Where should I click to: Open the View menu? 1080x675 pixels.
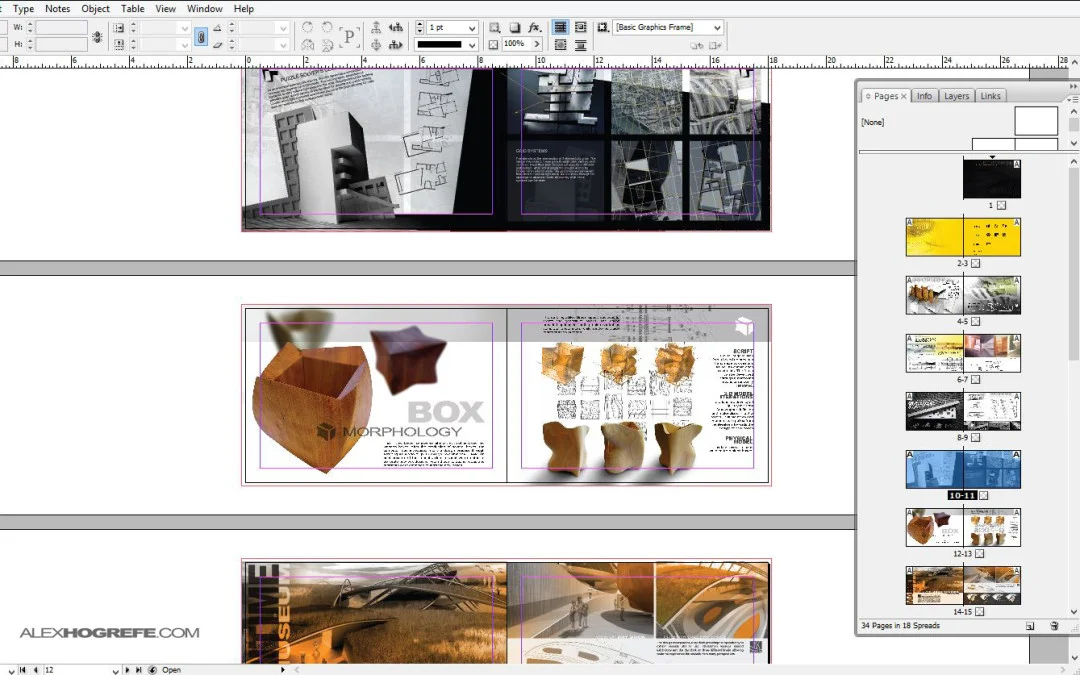click(165, 8)
